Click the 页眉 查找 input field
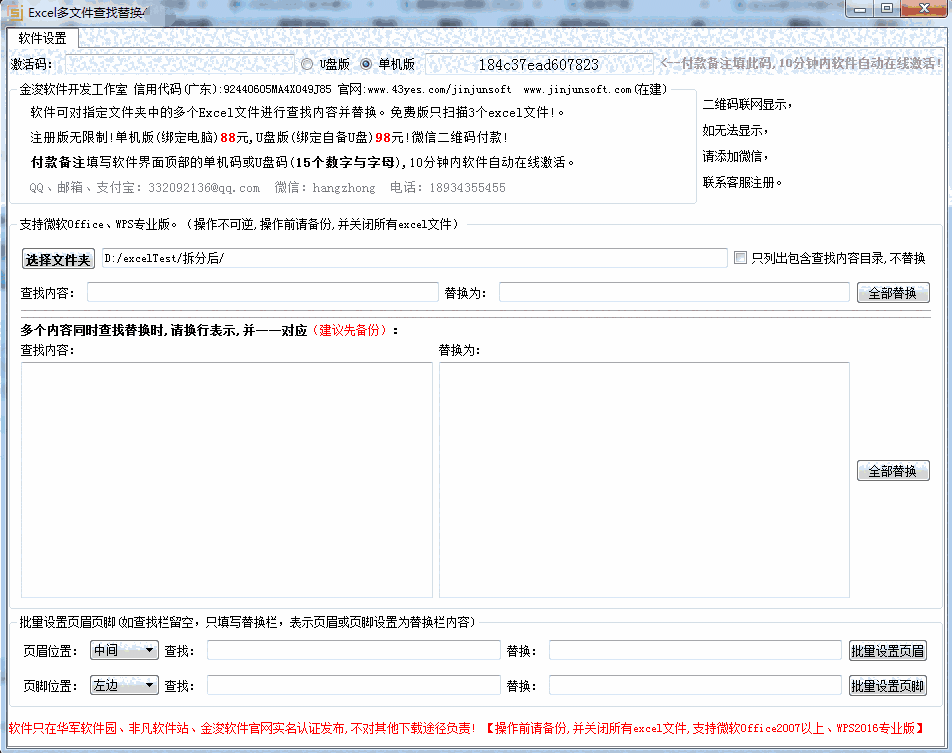 (x=350, y=649)
